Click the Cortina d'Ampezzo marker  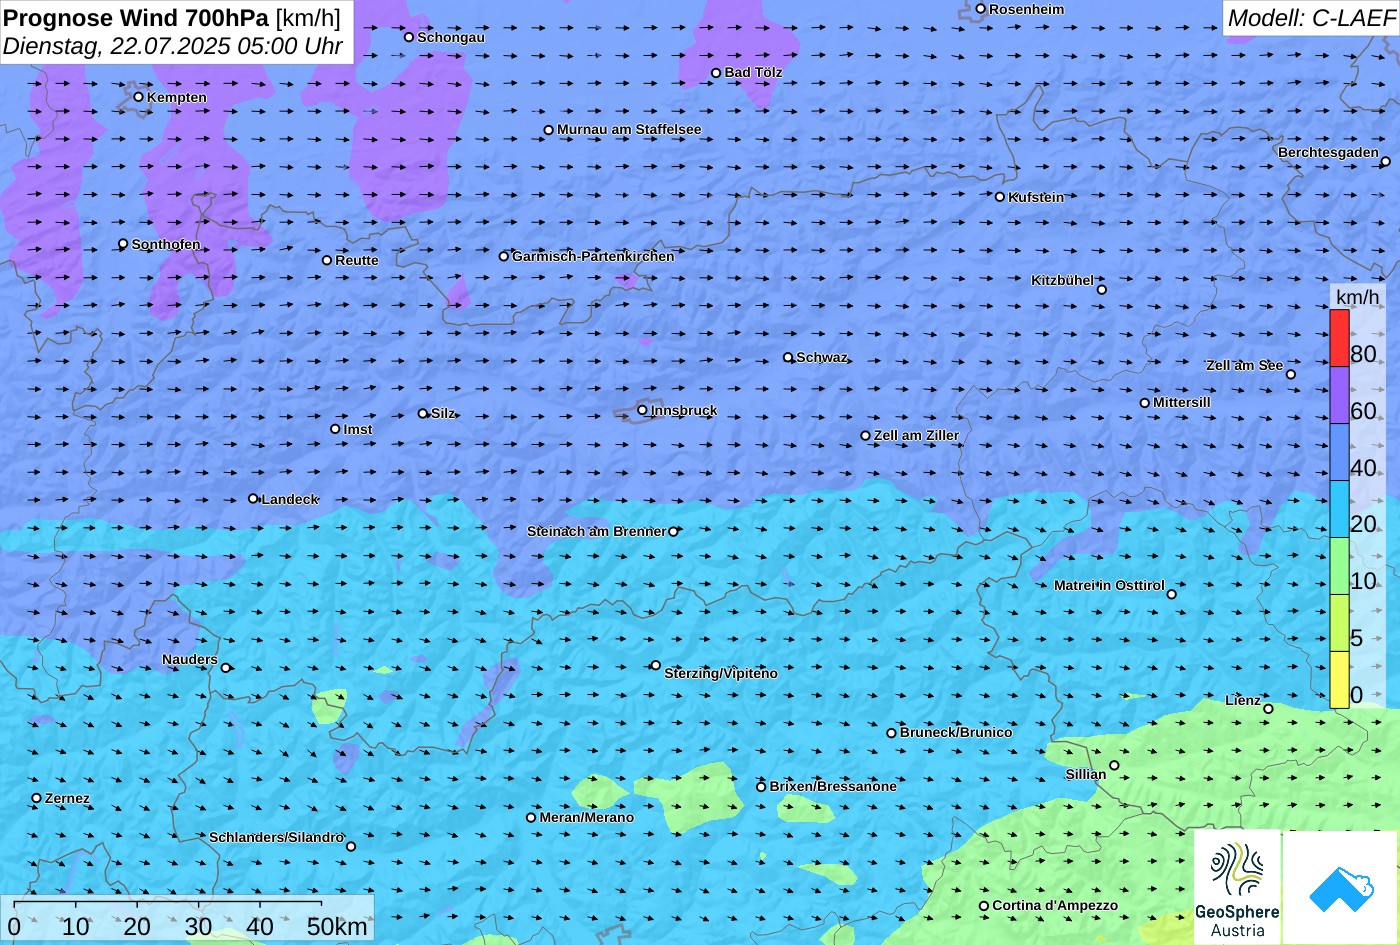(984, 906)
